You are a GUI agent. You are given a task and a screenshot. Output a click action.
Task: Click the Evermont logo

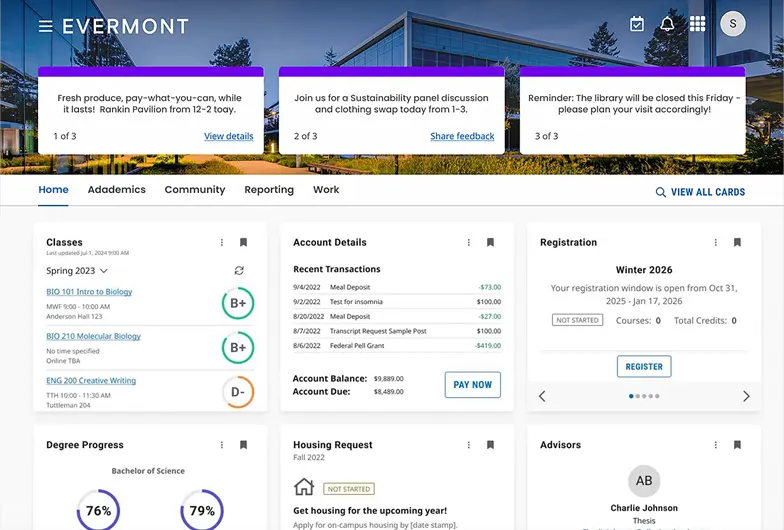pos(126,26)
